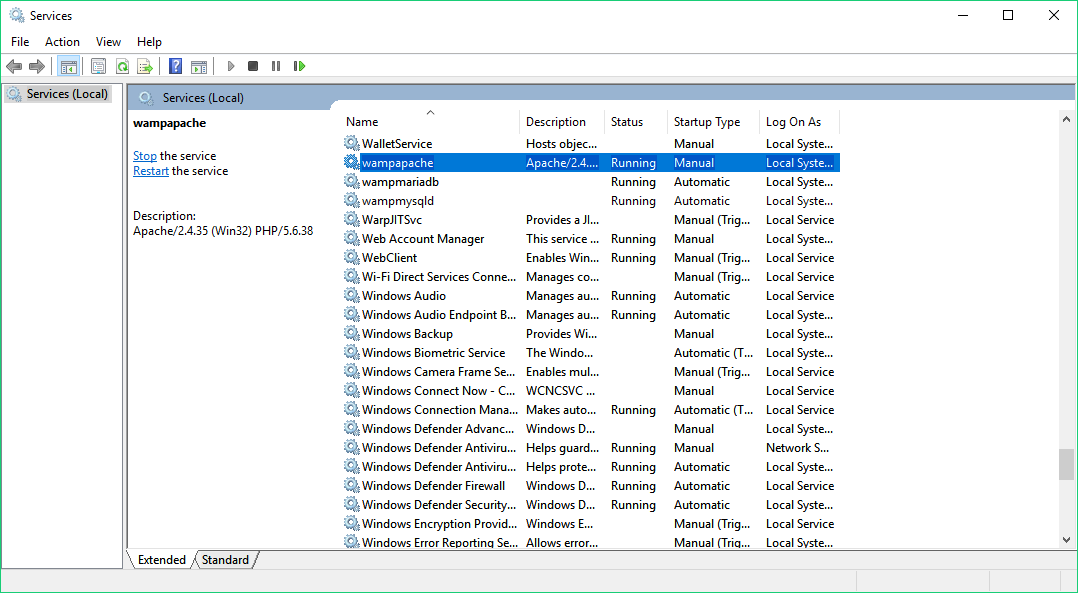Screen dimensions: 1078x593
Task: Select the Windows Defender Advanc... service
Action: point(438,429)
